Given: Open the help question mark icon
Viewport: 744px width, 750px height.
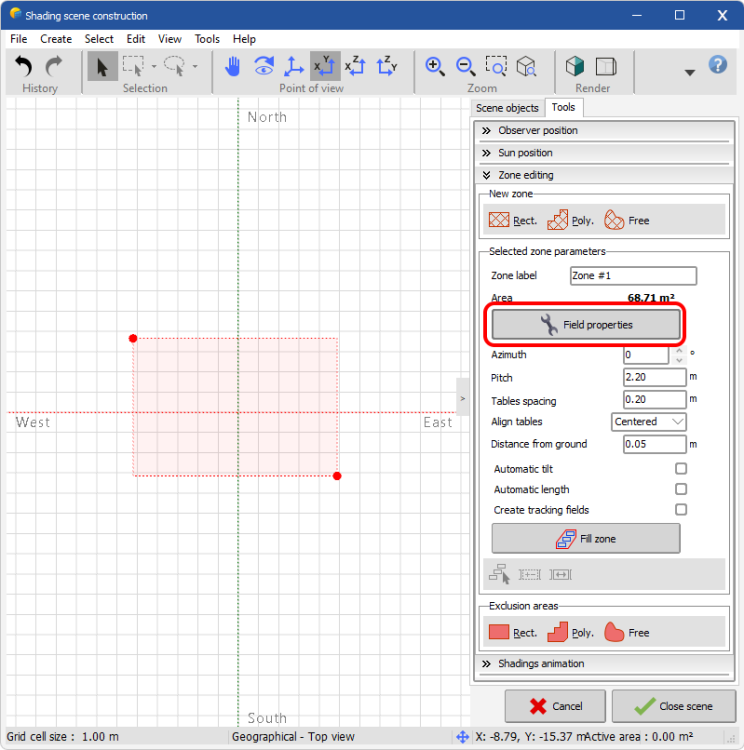Looking at the screenshot, I should tap(717, 65).
